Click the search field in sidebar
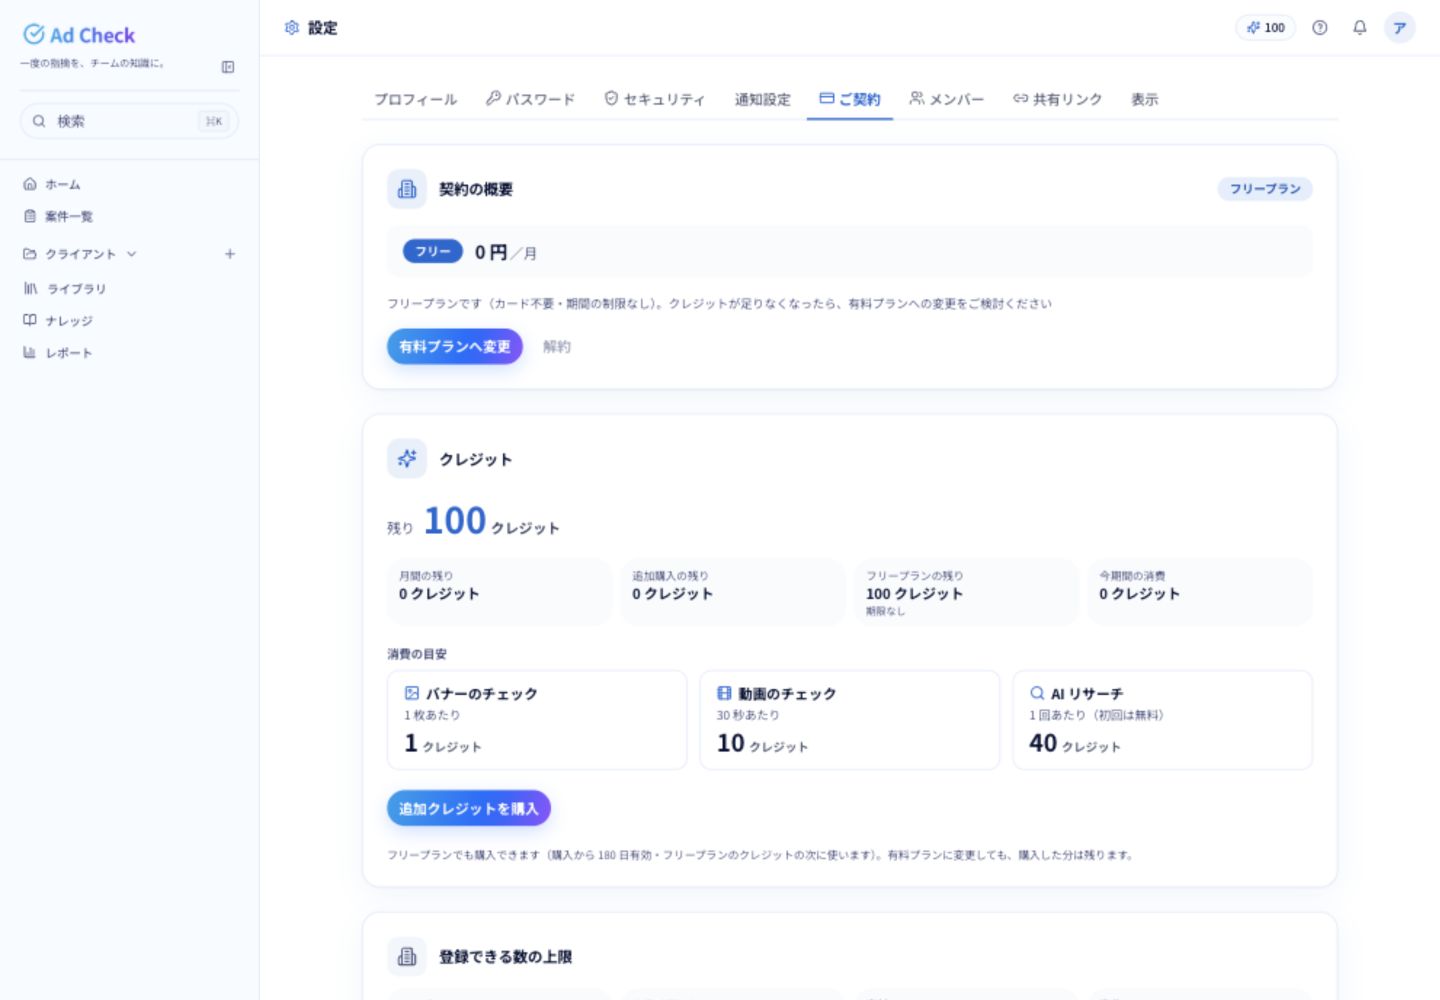1440x1000 pixels. [x=129, y=121]
